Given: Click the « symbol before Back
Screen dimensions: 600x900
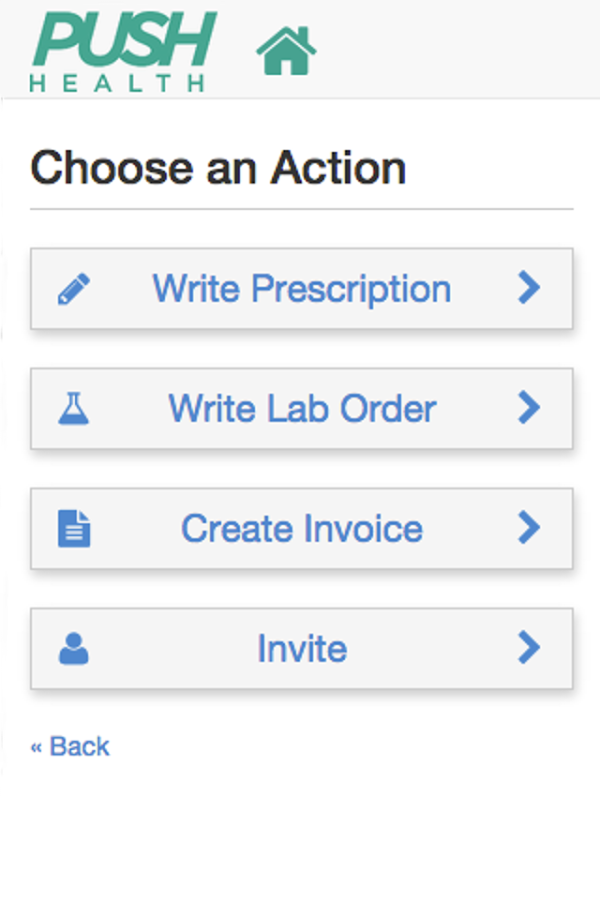Looking at the screenshot, I should [x=37, y=747].
